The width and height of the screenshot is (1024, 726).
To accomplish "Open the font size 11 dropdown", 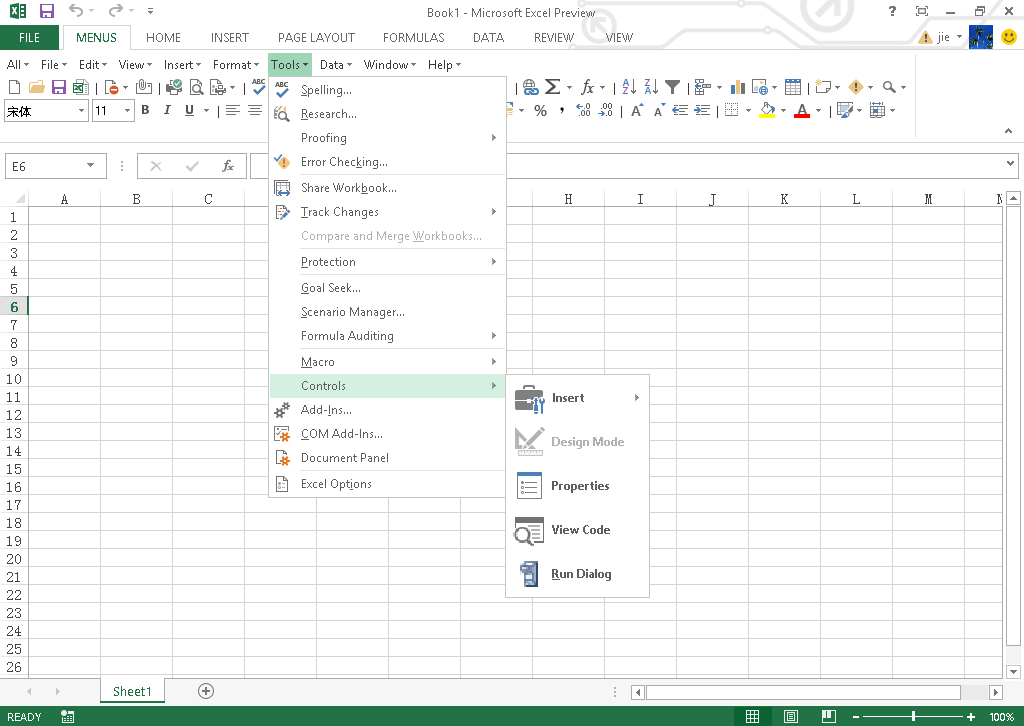I will [x=128, y=111].
